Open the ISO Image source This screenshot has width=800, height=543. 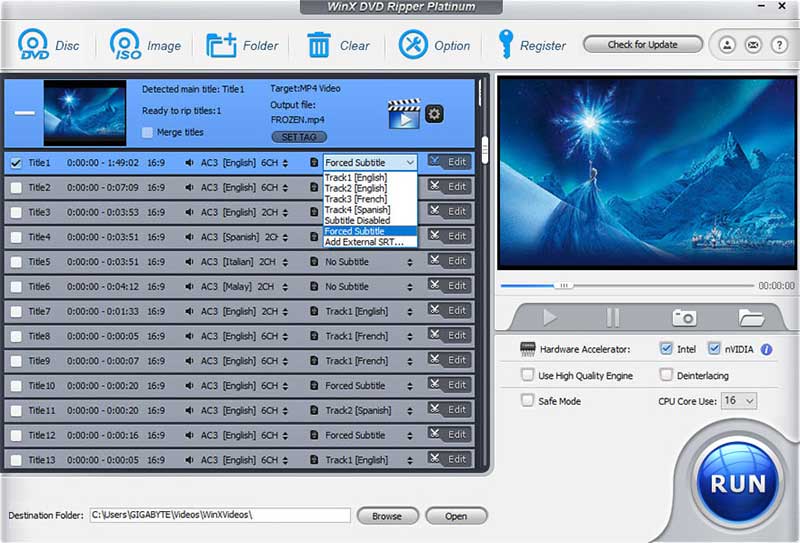tap(125, 45)
